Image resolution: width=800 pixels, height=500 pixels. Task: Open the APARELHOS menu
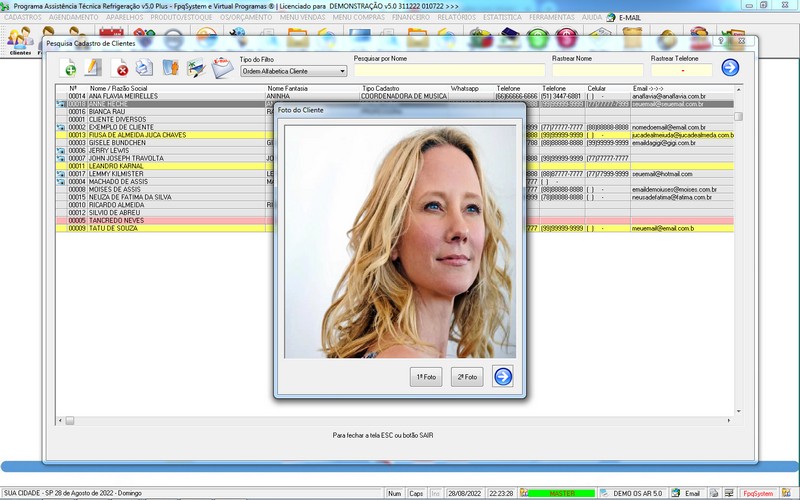point(124,17)
